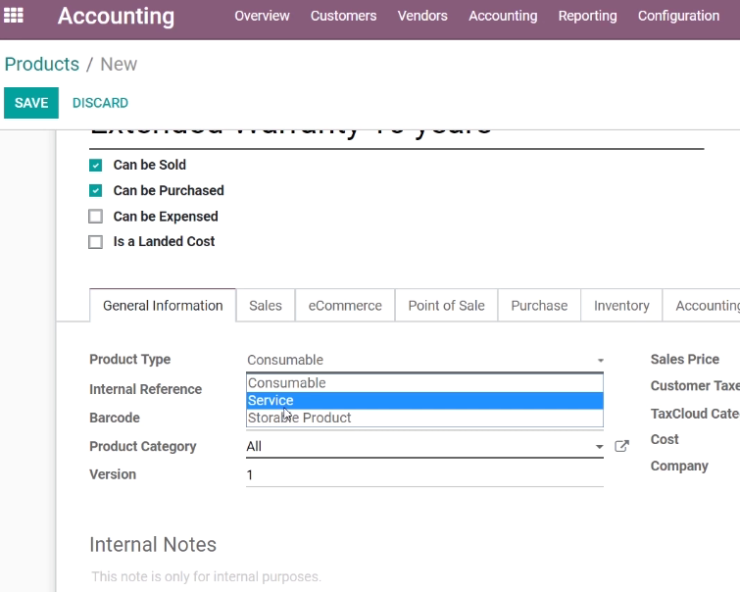Go back to Products breadcrumb

42,64
